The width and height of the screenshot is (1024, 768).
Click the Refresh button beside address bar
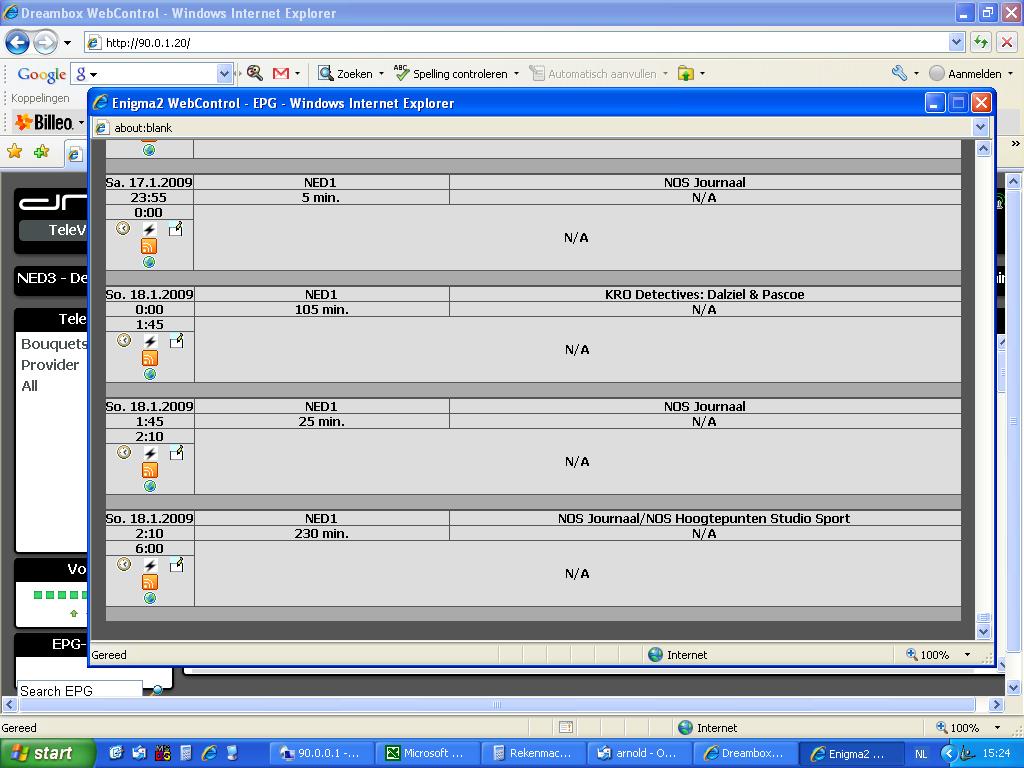pyautogui.click(x=980, y=42)
